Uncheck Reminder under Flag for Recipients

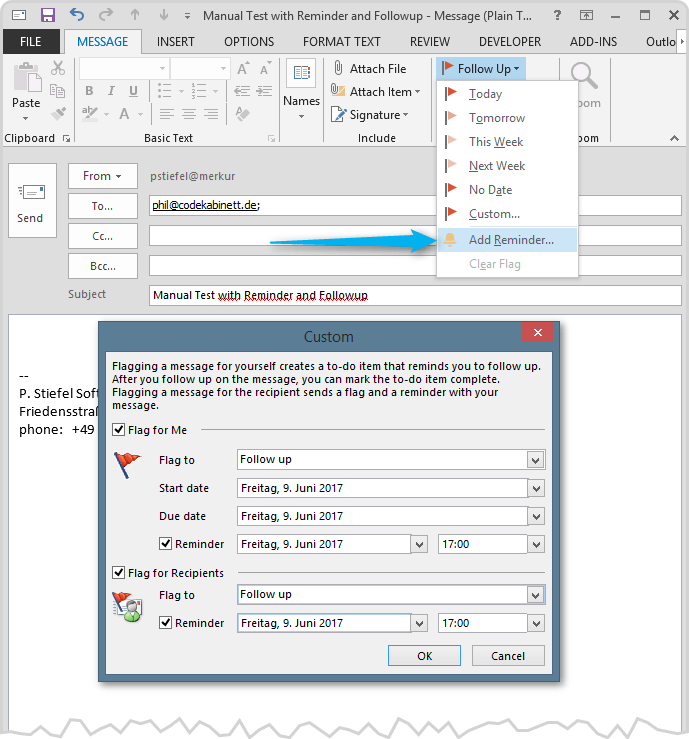165,623
